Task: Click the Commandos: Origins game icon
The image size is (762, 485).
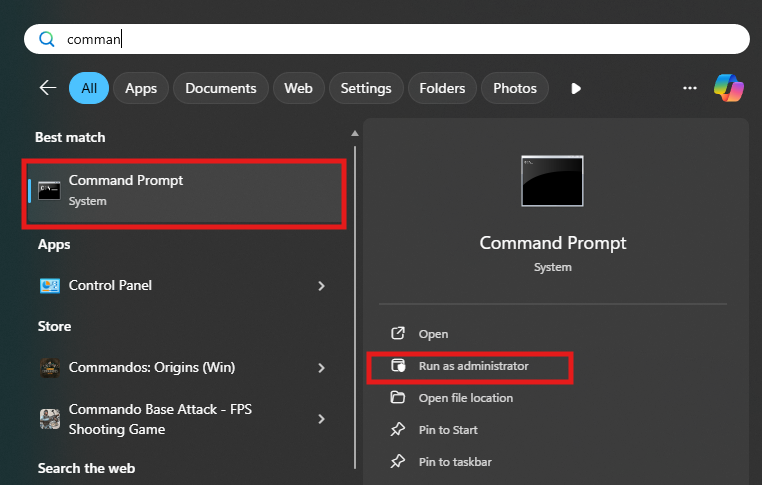Action: 50,368
